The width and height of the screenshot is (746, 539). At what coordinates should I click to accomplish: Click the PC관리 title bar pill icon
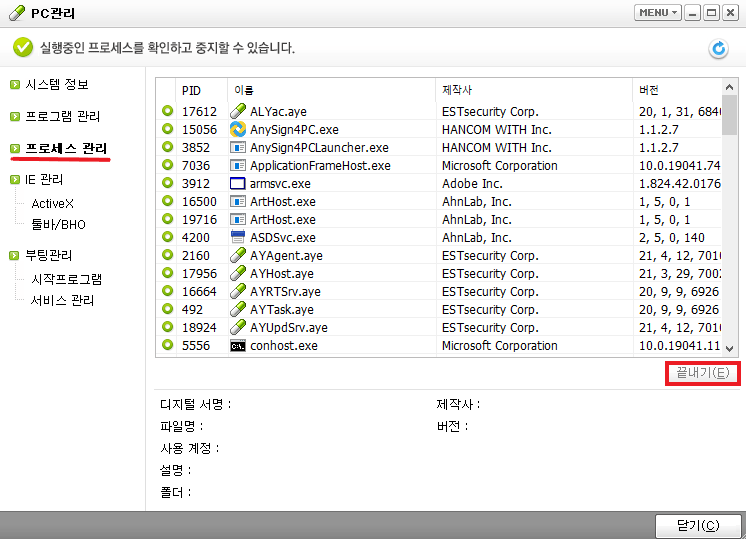(17, 13)
